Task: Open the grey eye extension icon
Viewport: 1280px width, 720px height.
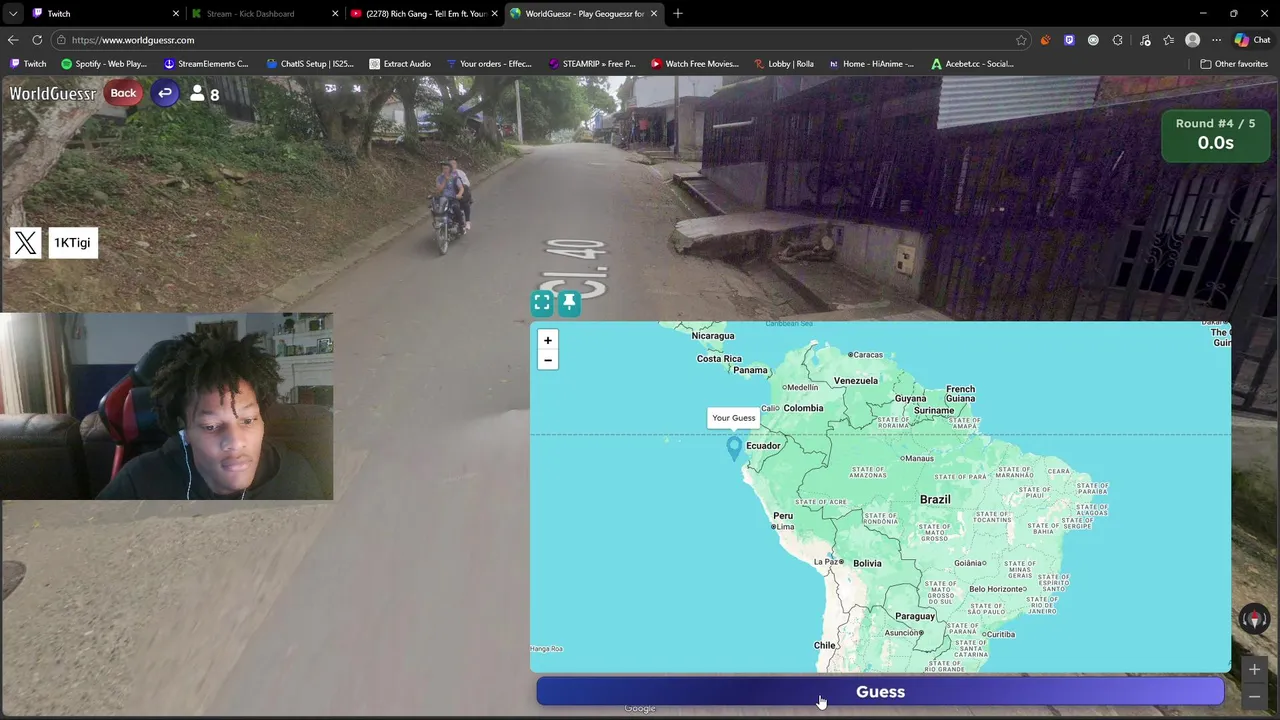Action: [1093, 40]
